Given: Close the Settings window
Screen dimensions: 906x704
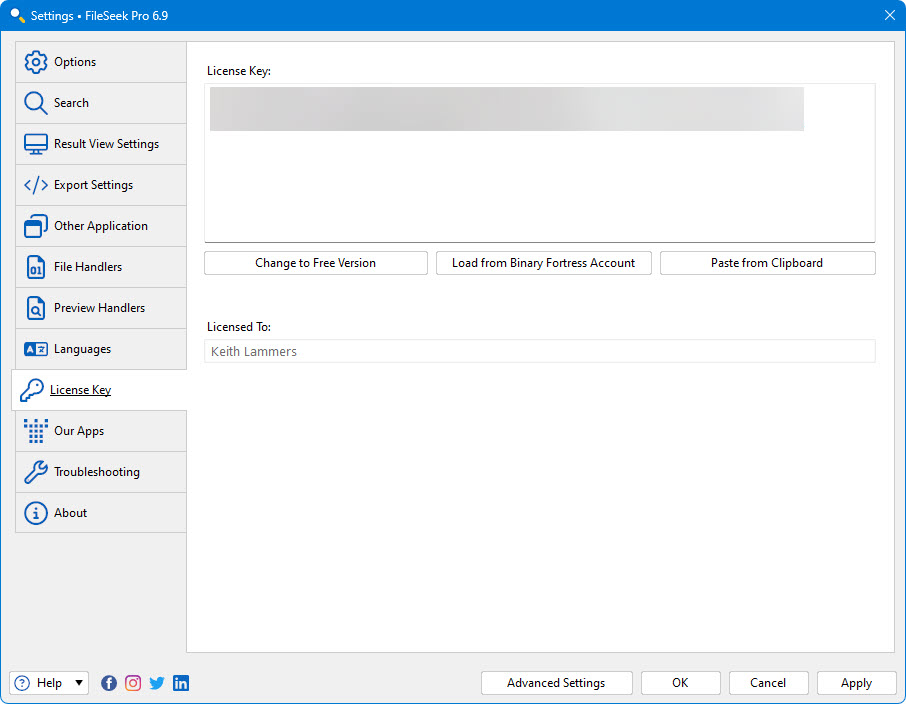Looking at the screenshot, I should tap(890, 16).
